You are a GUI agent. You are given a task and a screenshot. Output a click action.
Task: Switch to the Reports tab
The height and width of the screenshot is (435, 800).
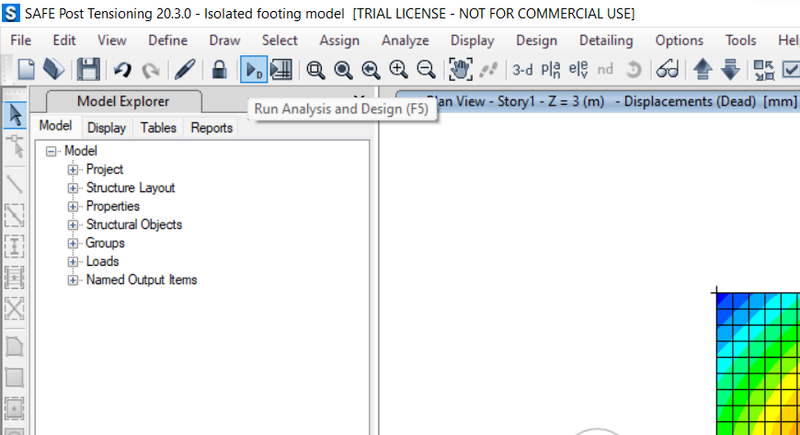pyautogui.click(x=211, y=127)
